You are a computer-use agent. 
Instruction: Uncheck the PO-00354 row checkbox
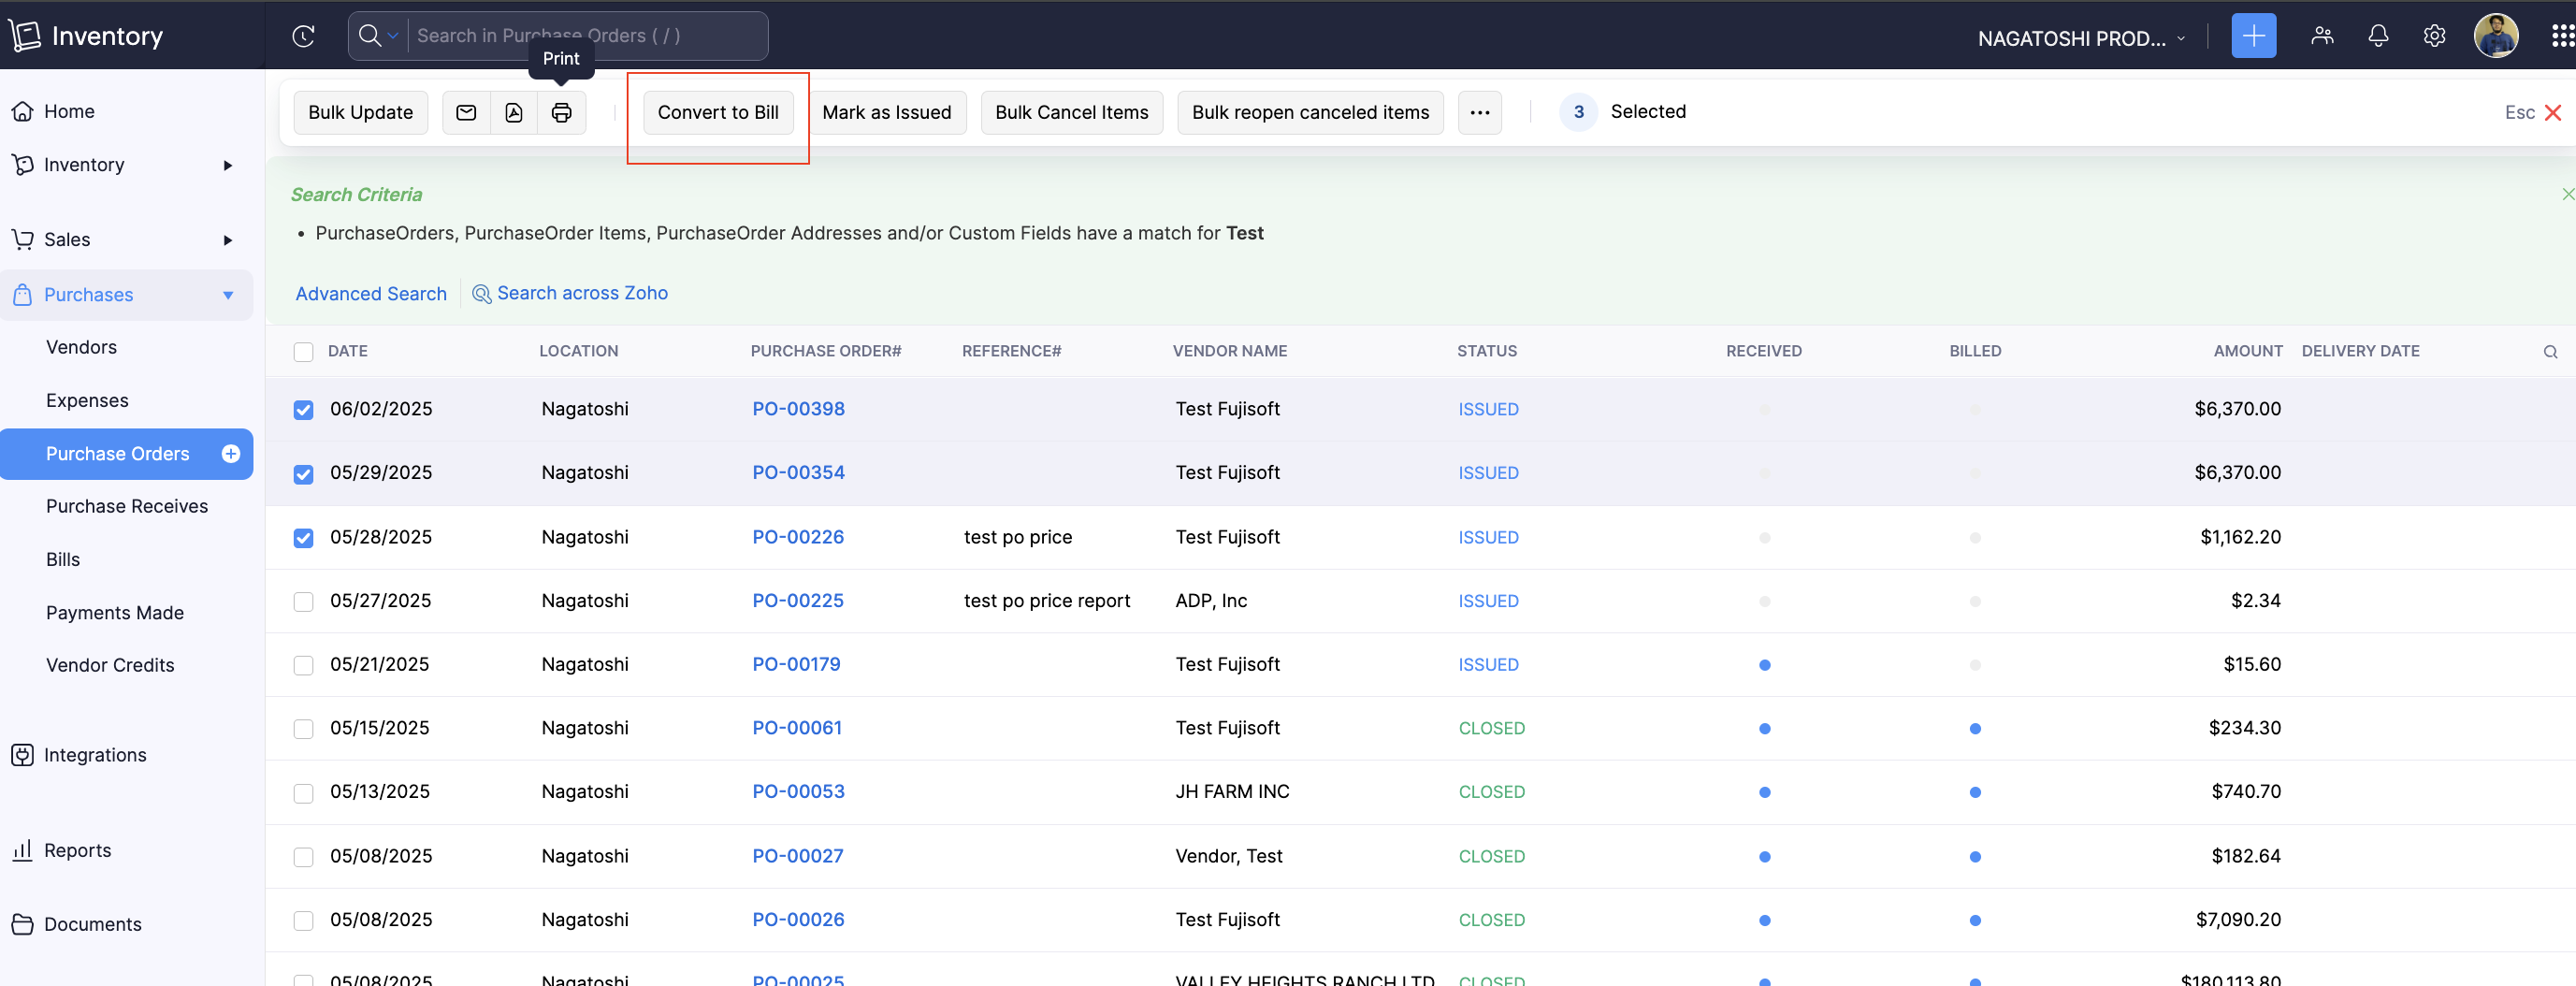[303, 474]
